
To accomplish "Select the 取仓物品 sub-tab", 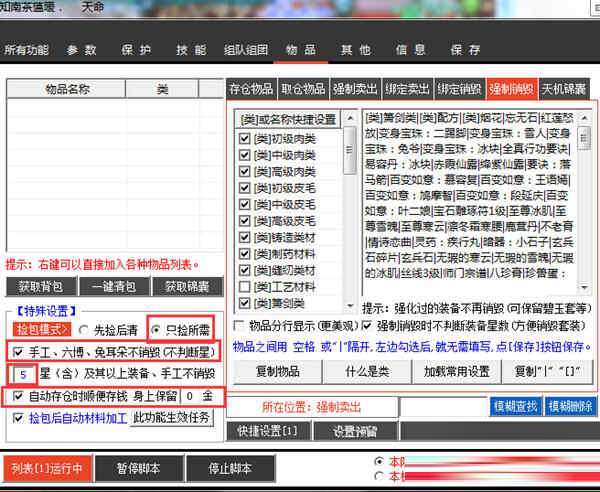I will tap(303, 89).
